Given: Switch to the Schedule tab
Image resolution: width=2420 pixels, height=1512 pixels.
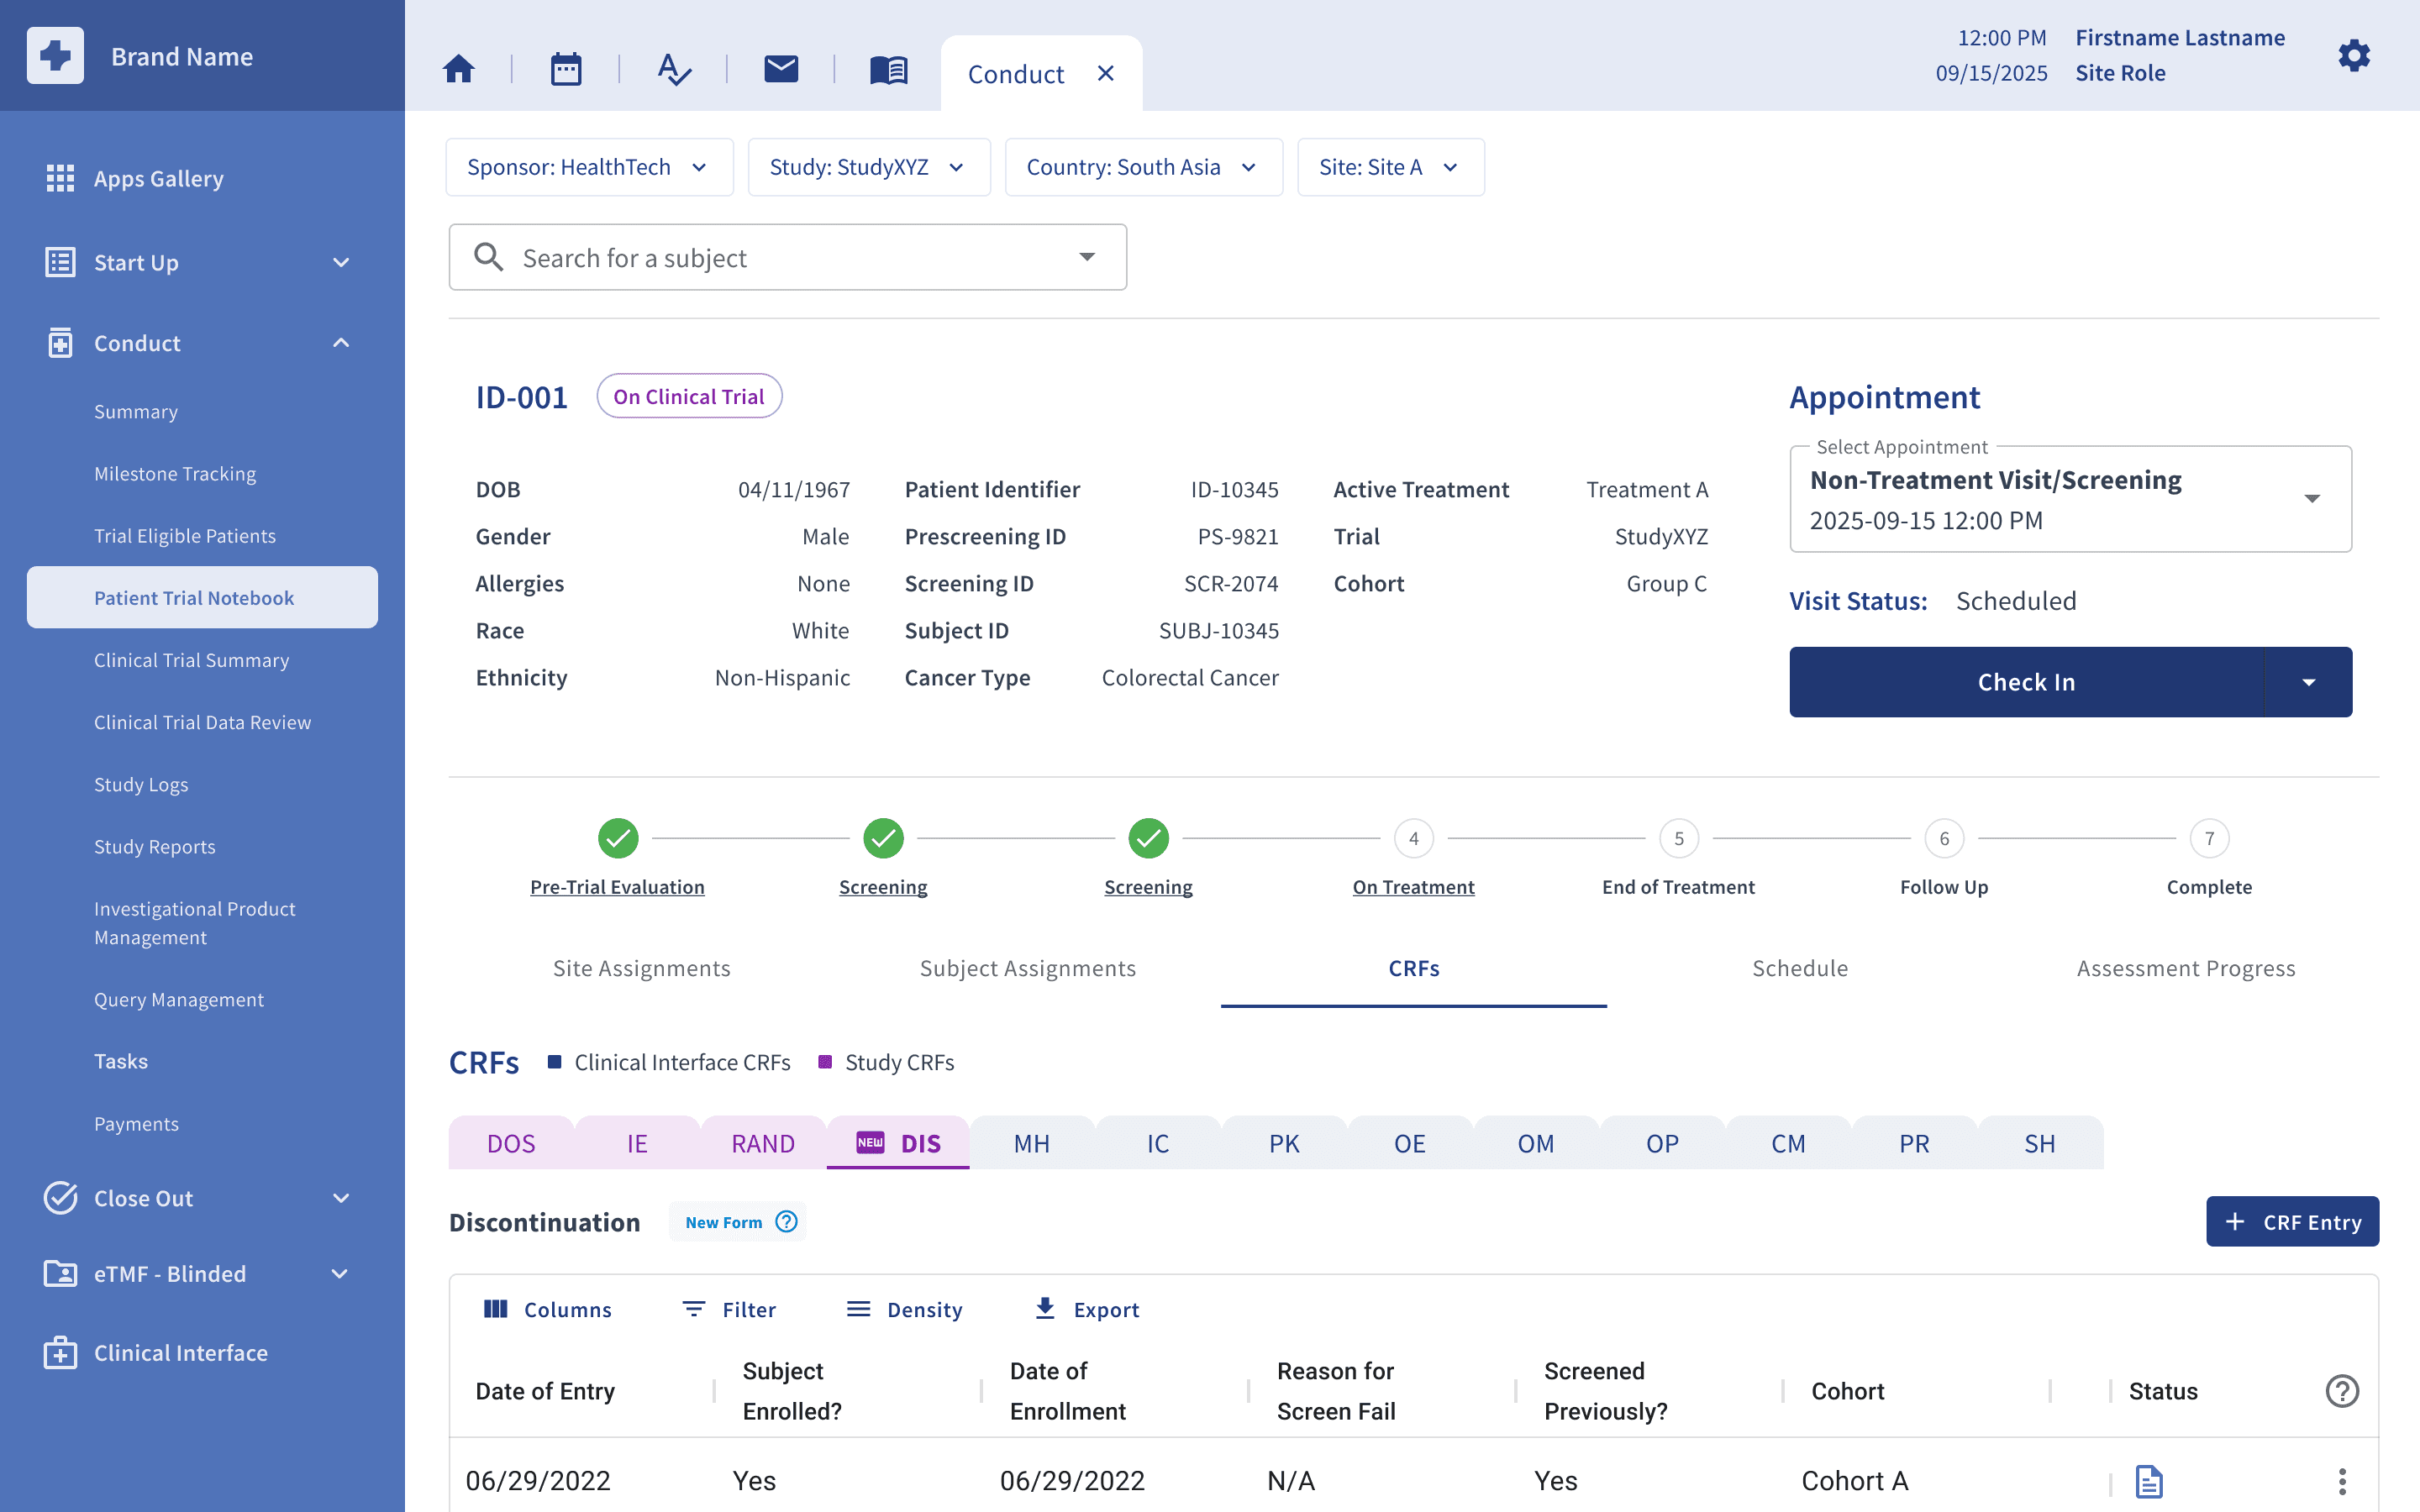Looking at the screenshot, I should pos(1800,968).
